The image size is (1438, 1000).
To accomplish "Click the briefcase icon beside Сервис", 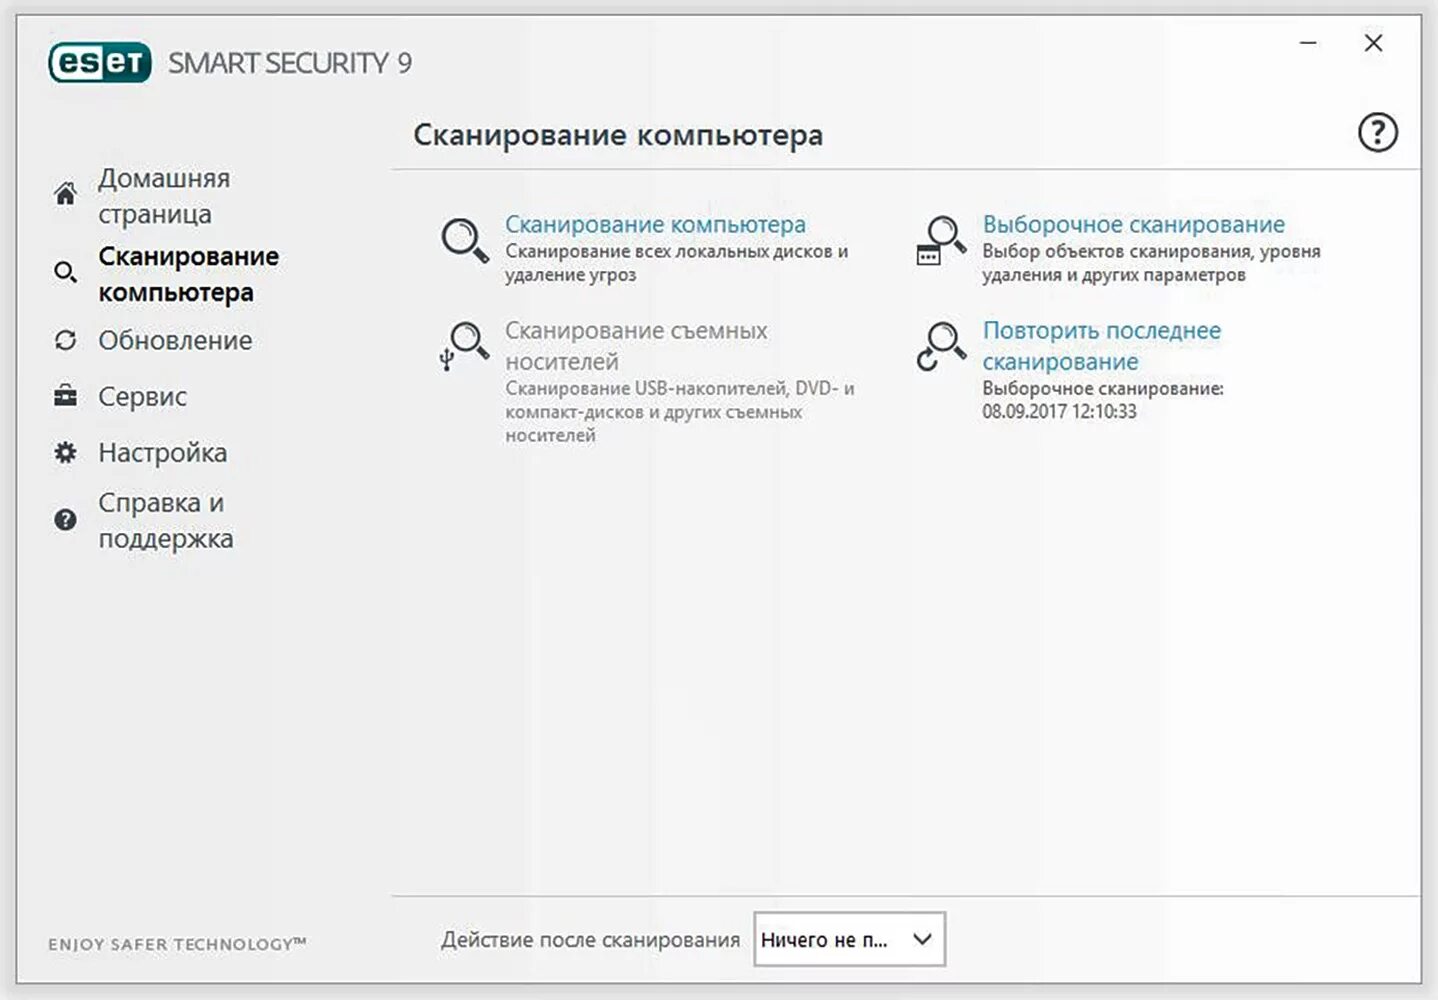I will click(x=65, y=396).
